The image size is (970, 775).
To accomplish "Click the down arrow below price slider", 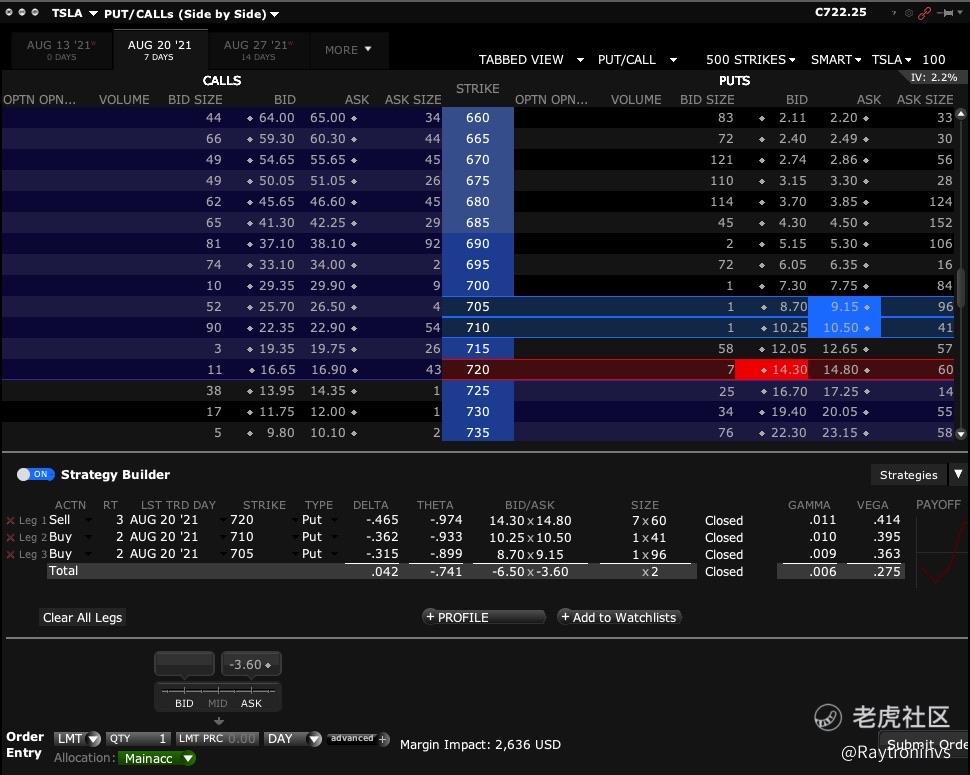I will [x=218, y=721].
